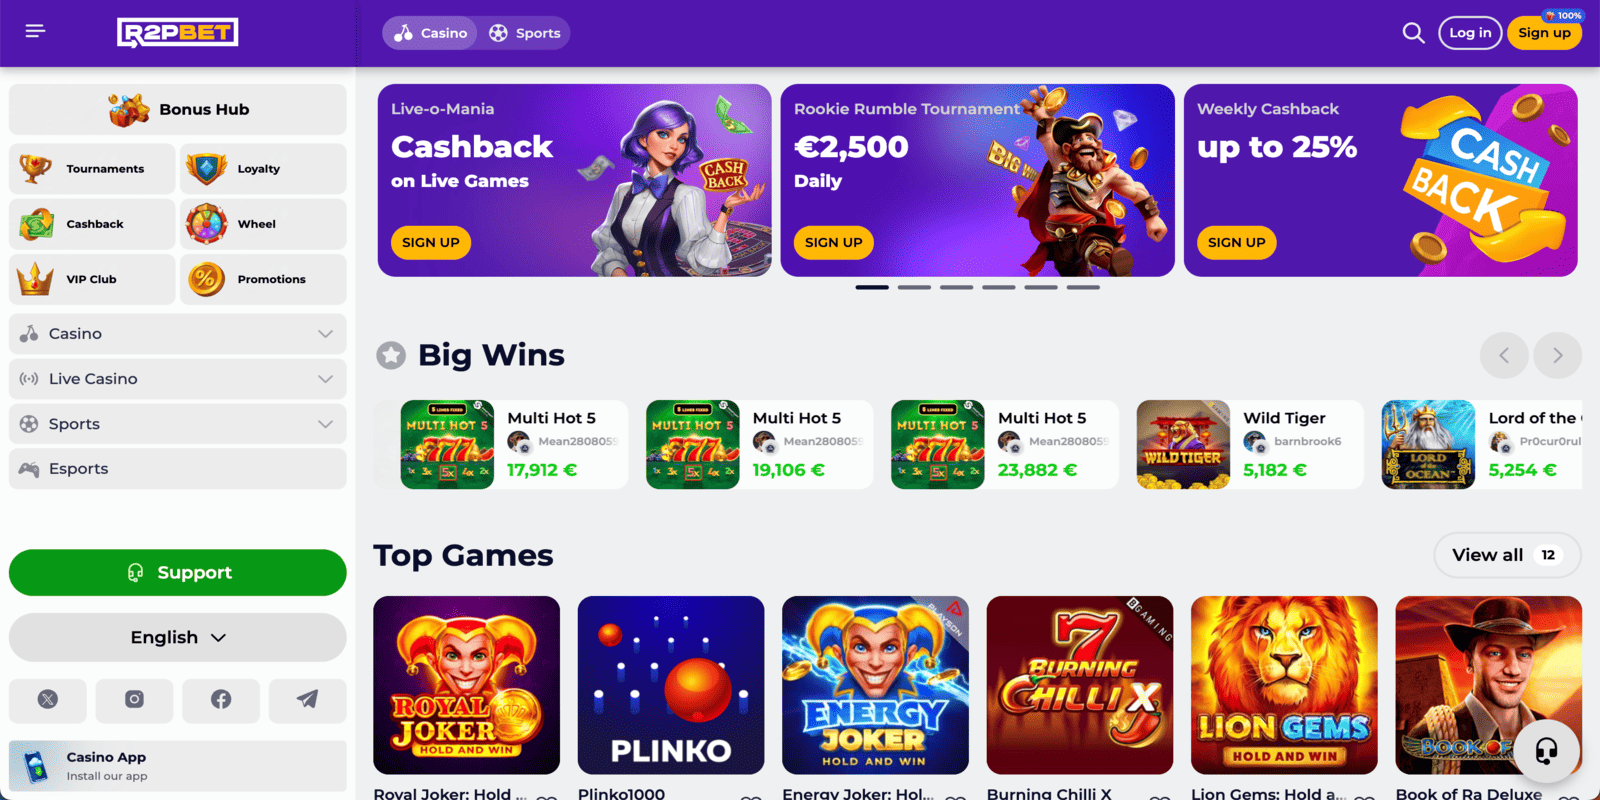Image resolution: width=1600 pixels, height=800 pixels.
Task: Open the English language dropdown
Action: click(178, 637)
